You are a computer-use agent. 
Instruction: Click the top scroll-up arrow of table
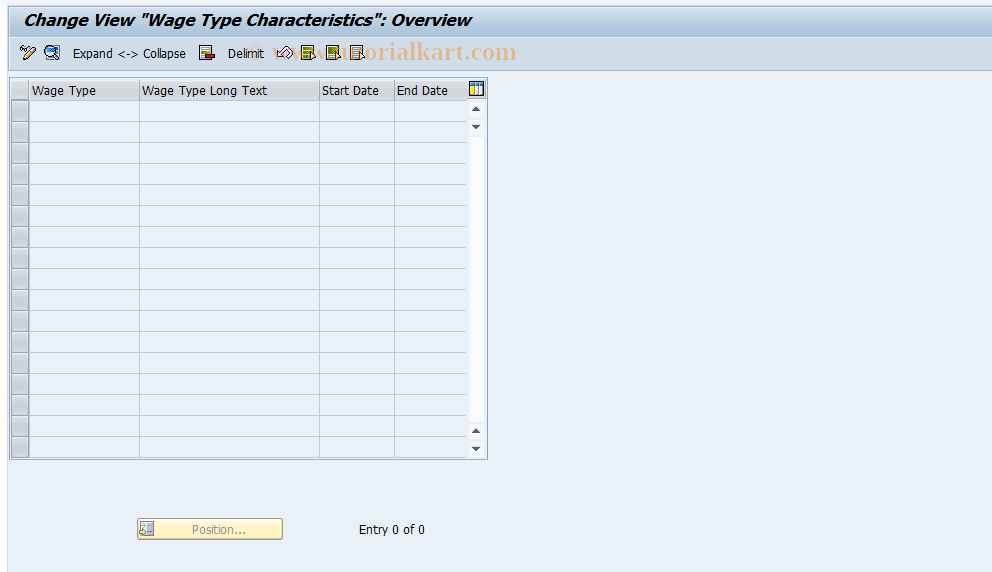[476, 109]
